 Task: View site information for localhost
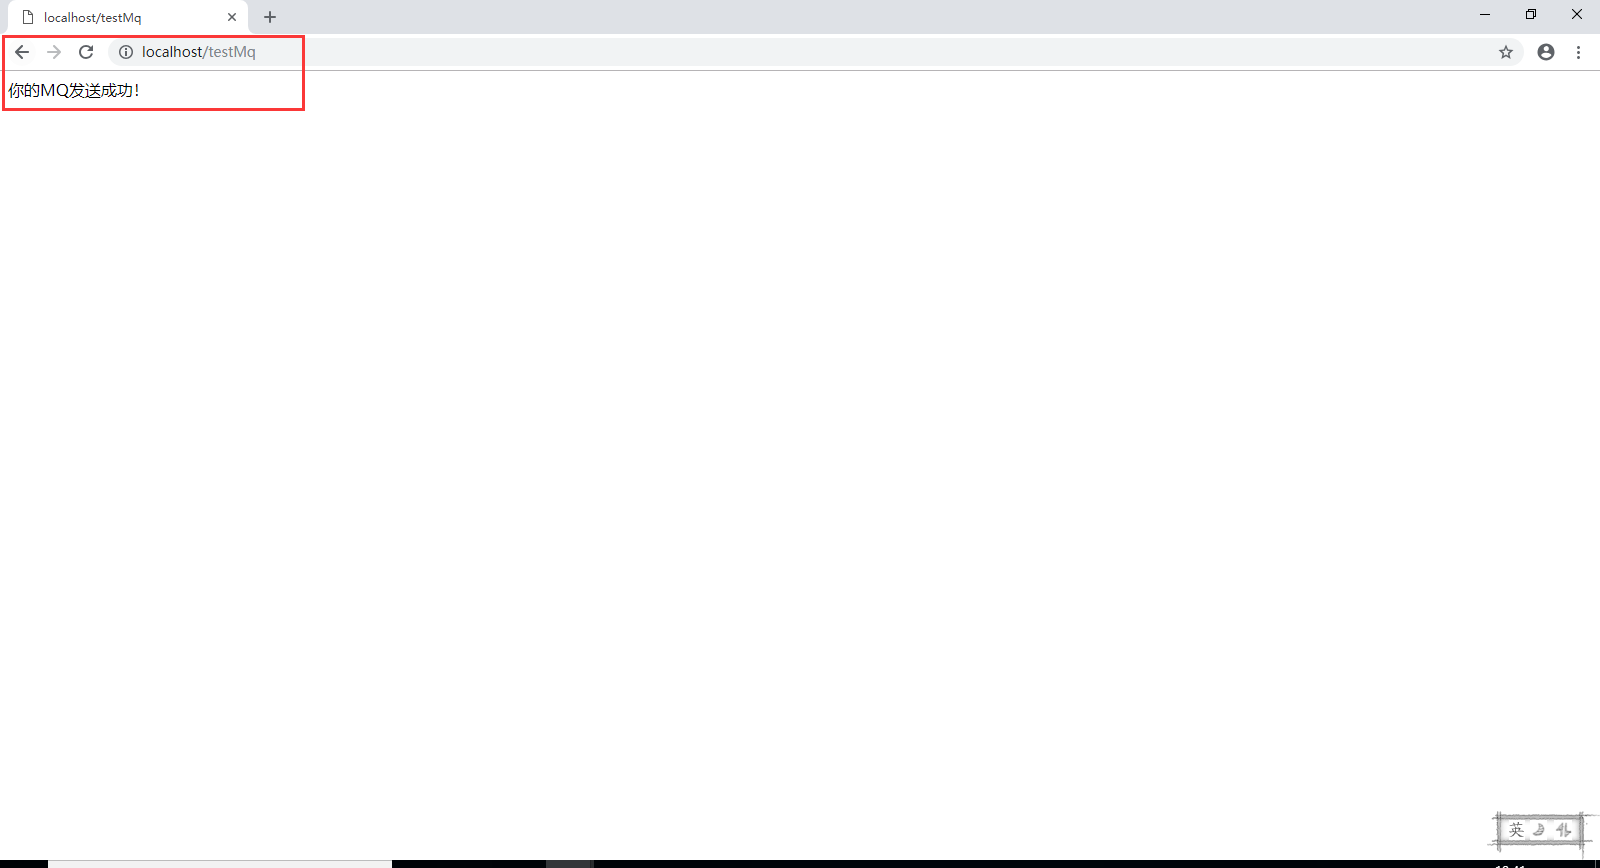pyautogui.click(x=126, y=52)
